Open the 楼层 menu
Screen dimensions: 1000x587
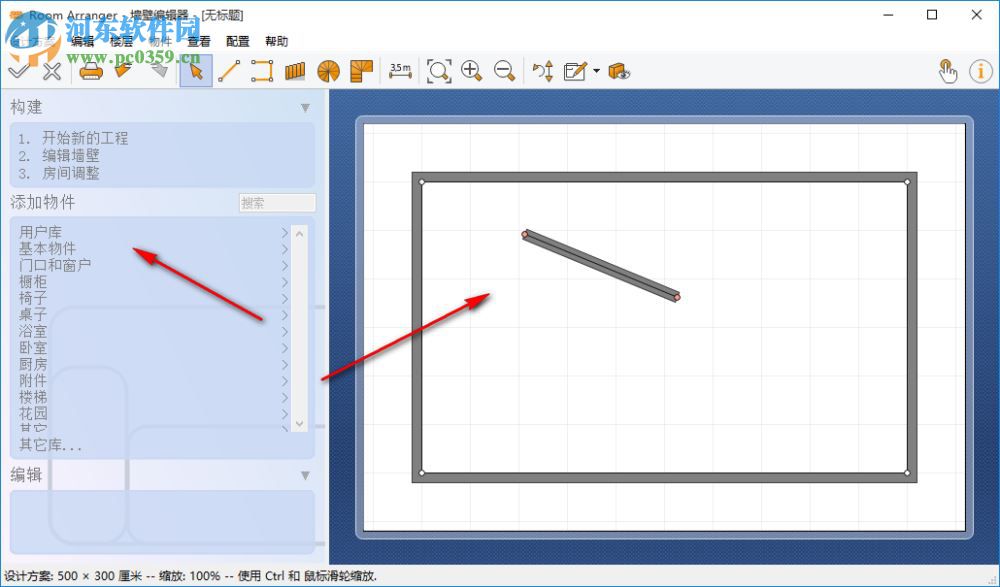[x=121, y=41]
